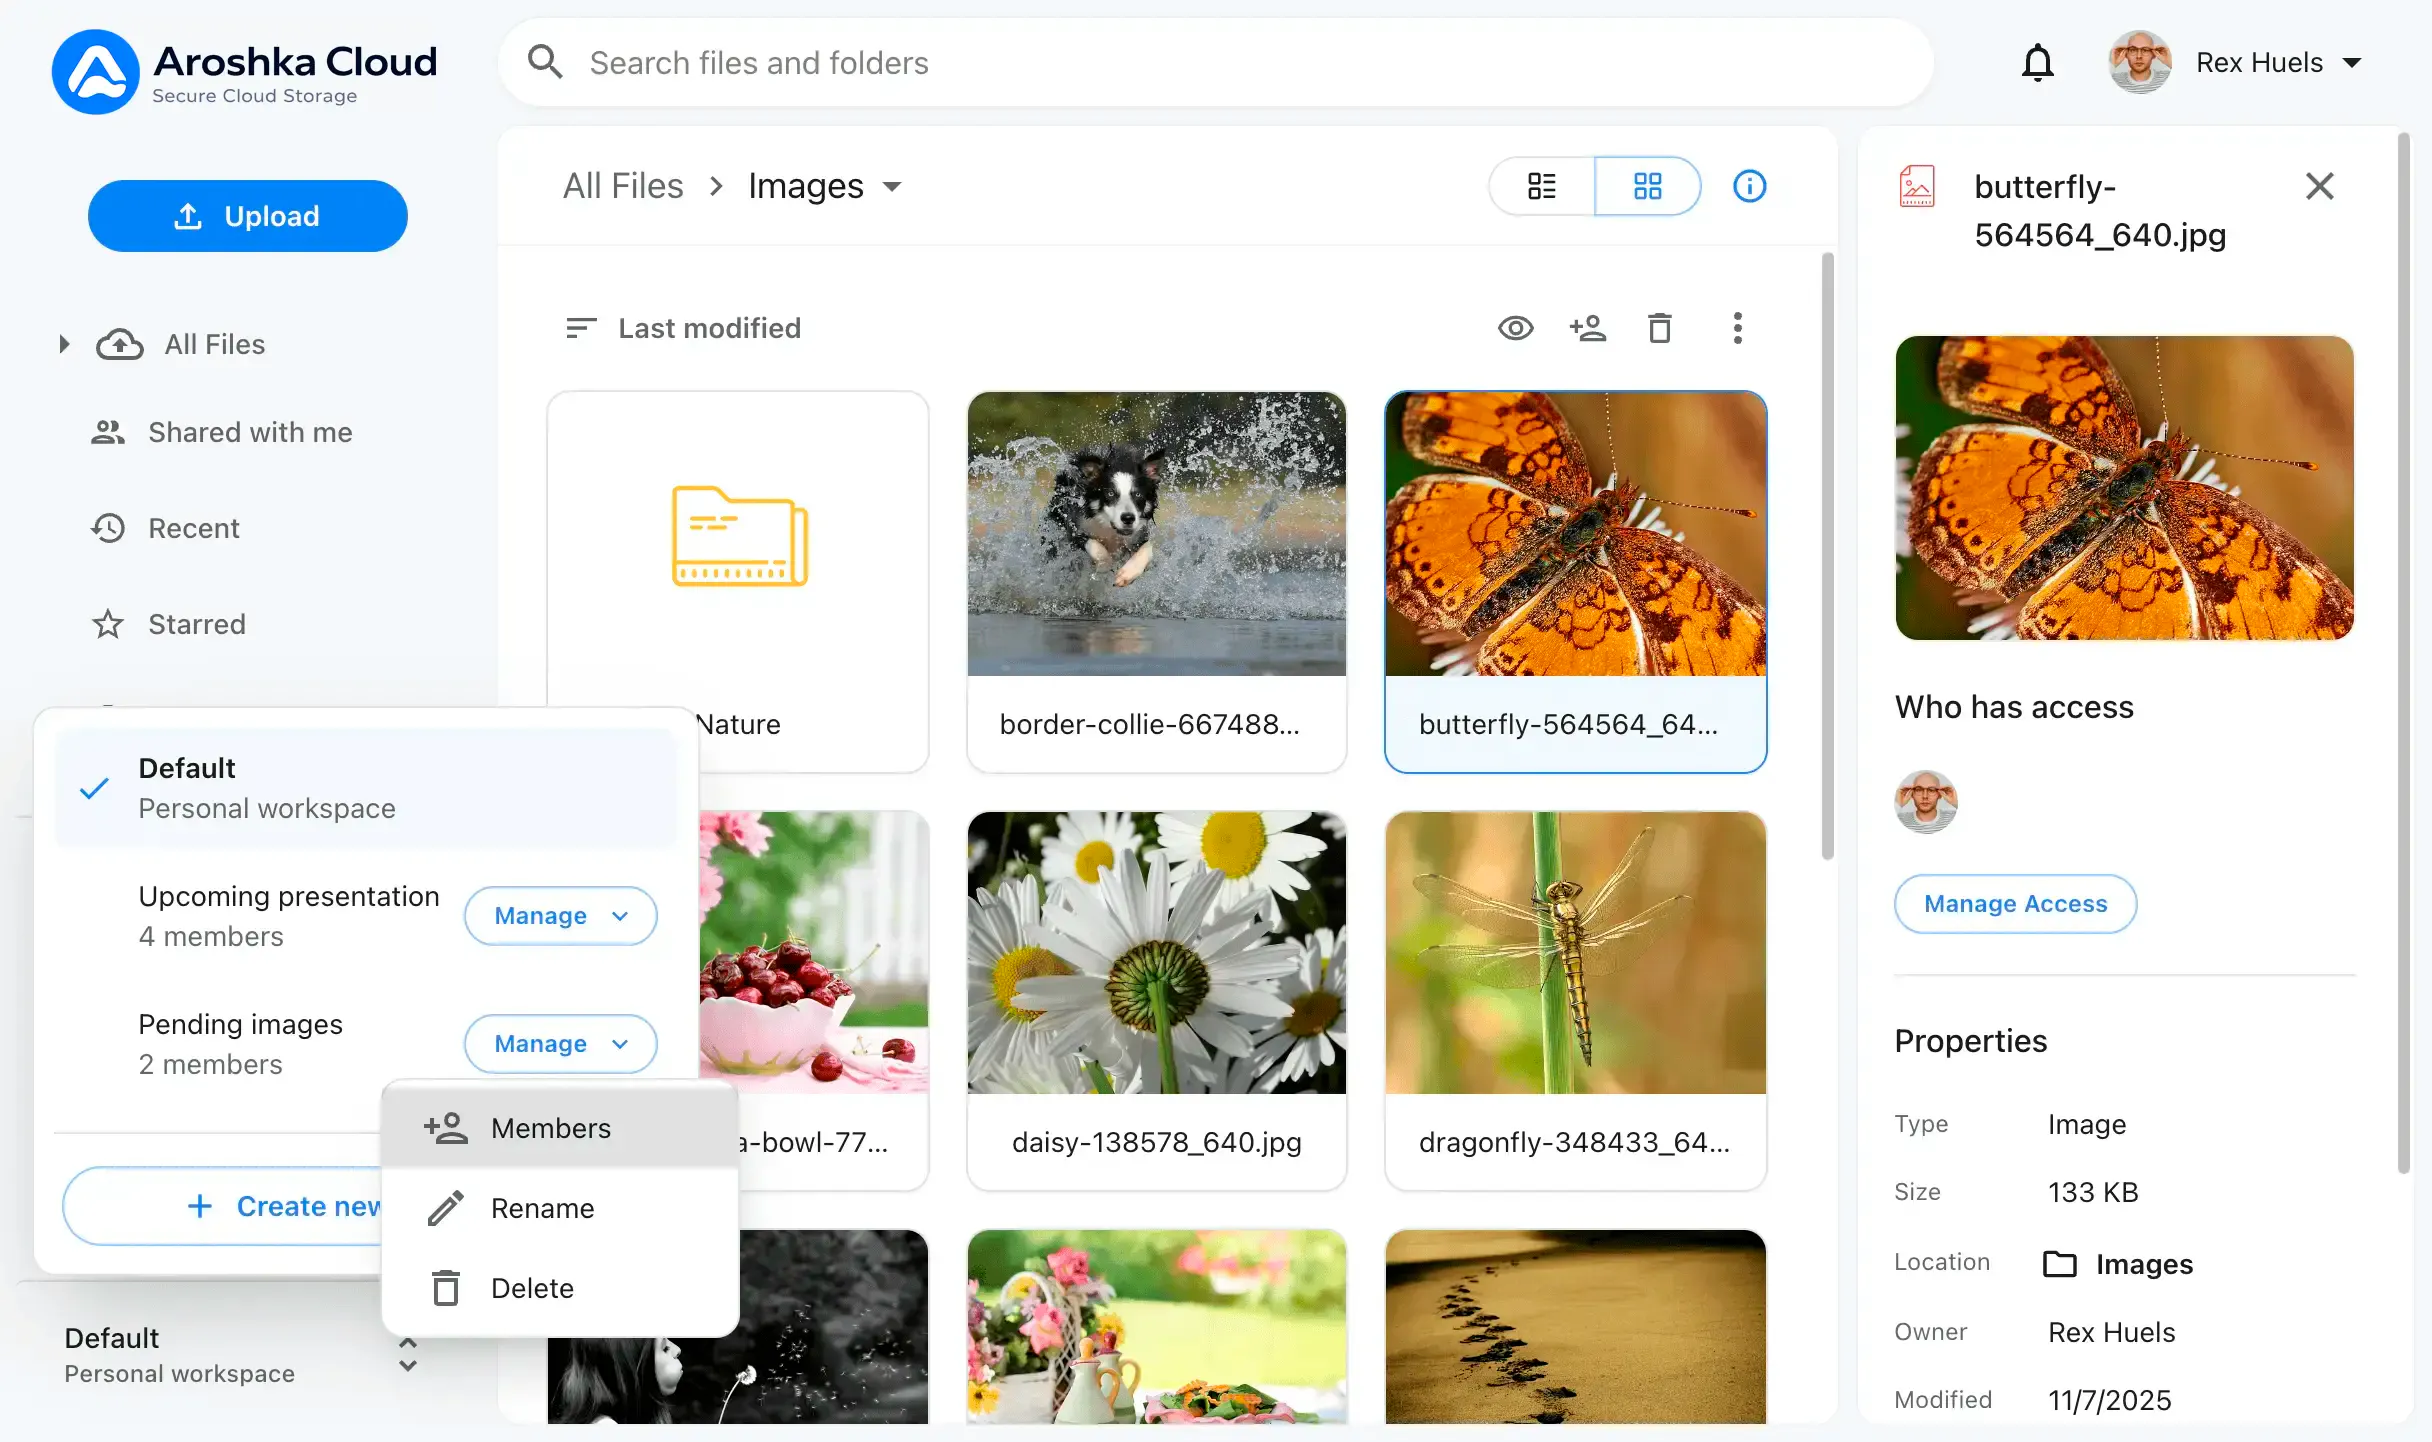This screenshot has width=2432, height=1442.
Task: Click the All Files breadcrumb
Action: coord(623,186)
